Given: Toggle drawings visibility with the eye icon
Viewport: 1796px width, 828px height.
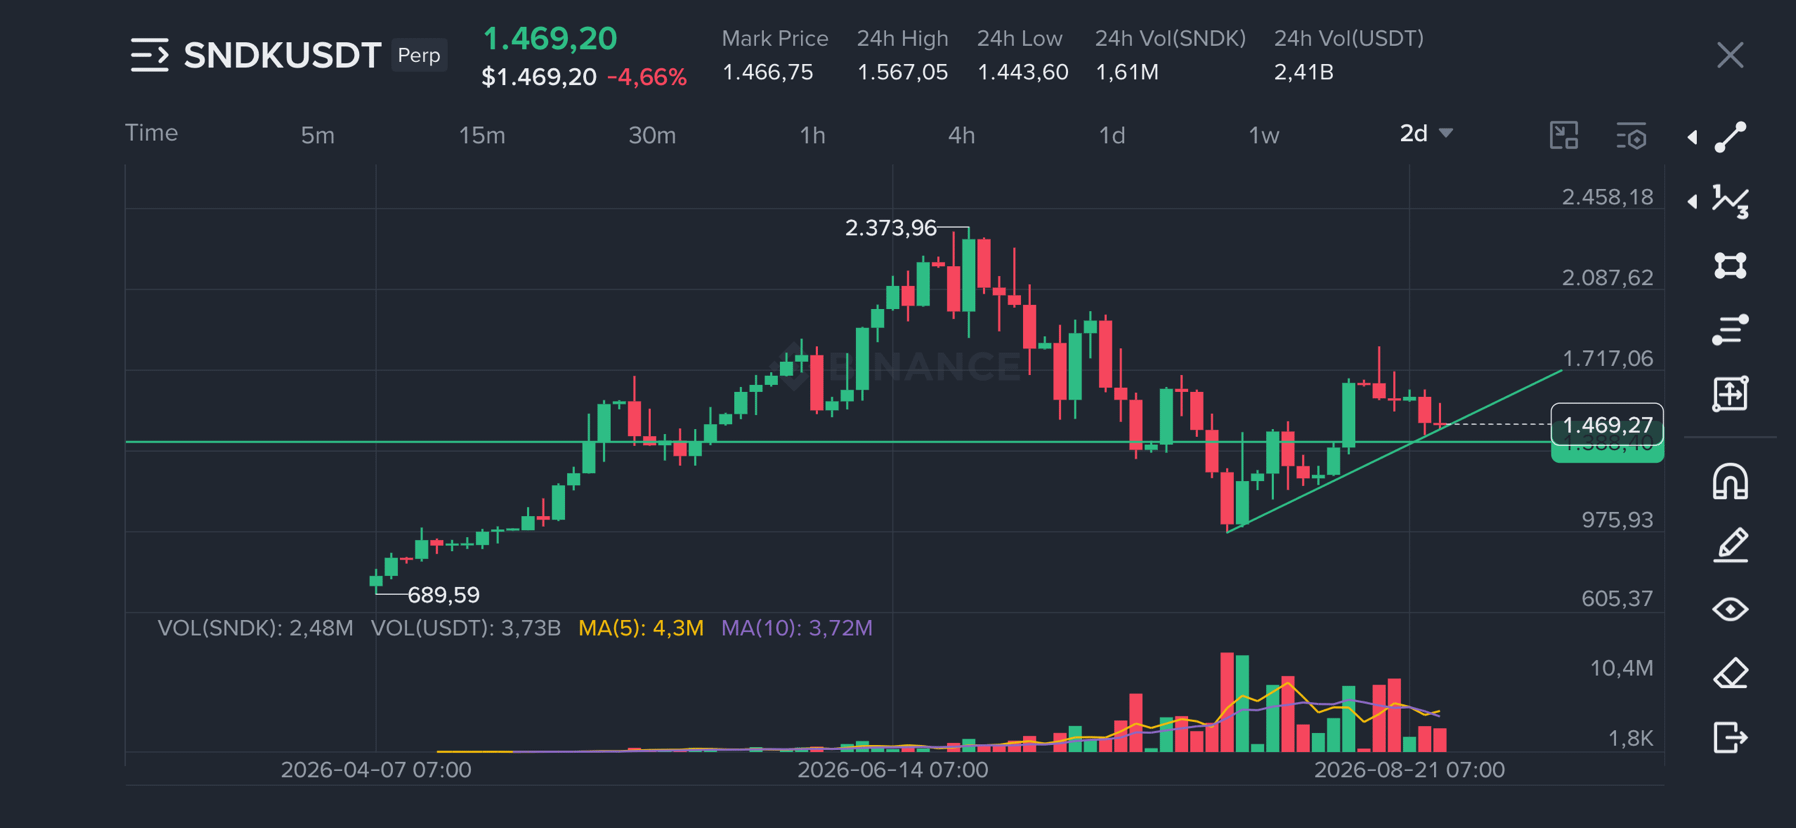Looking at the screenshot, I should pos(1731,609).
